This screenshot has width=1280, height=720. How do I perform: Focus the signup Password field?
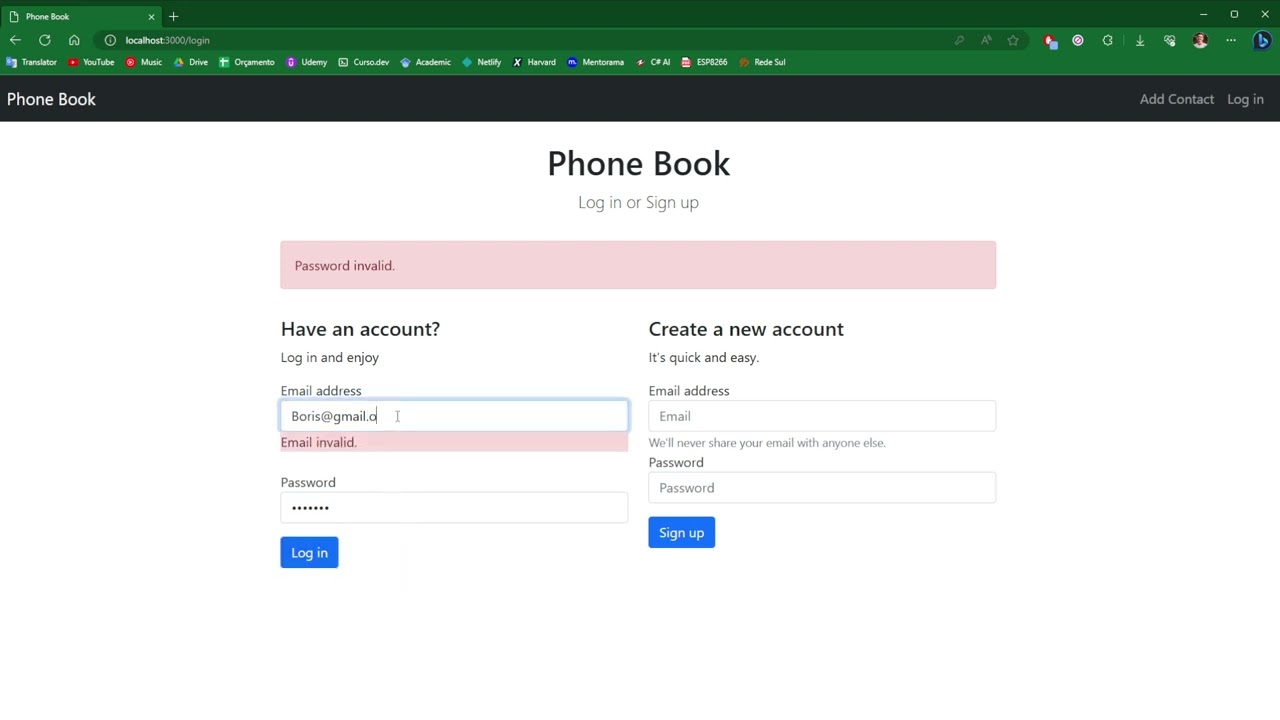point(822,488)
